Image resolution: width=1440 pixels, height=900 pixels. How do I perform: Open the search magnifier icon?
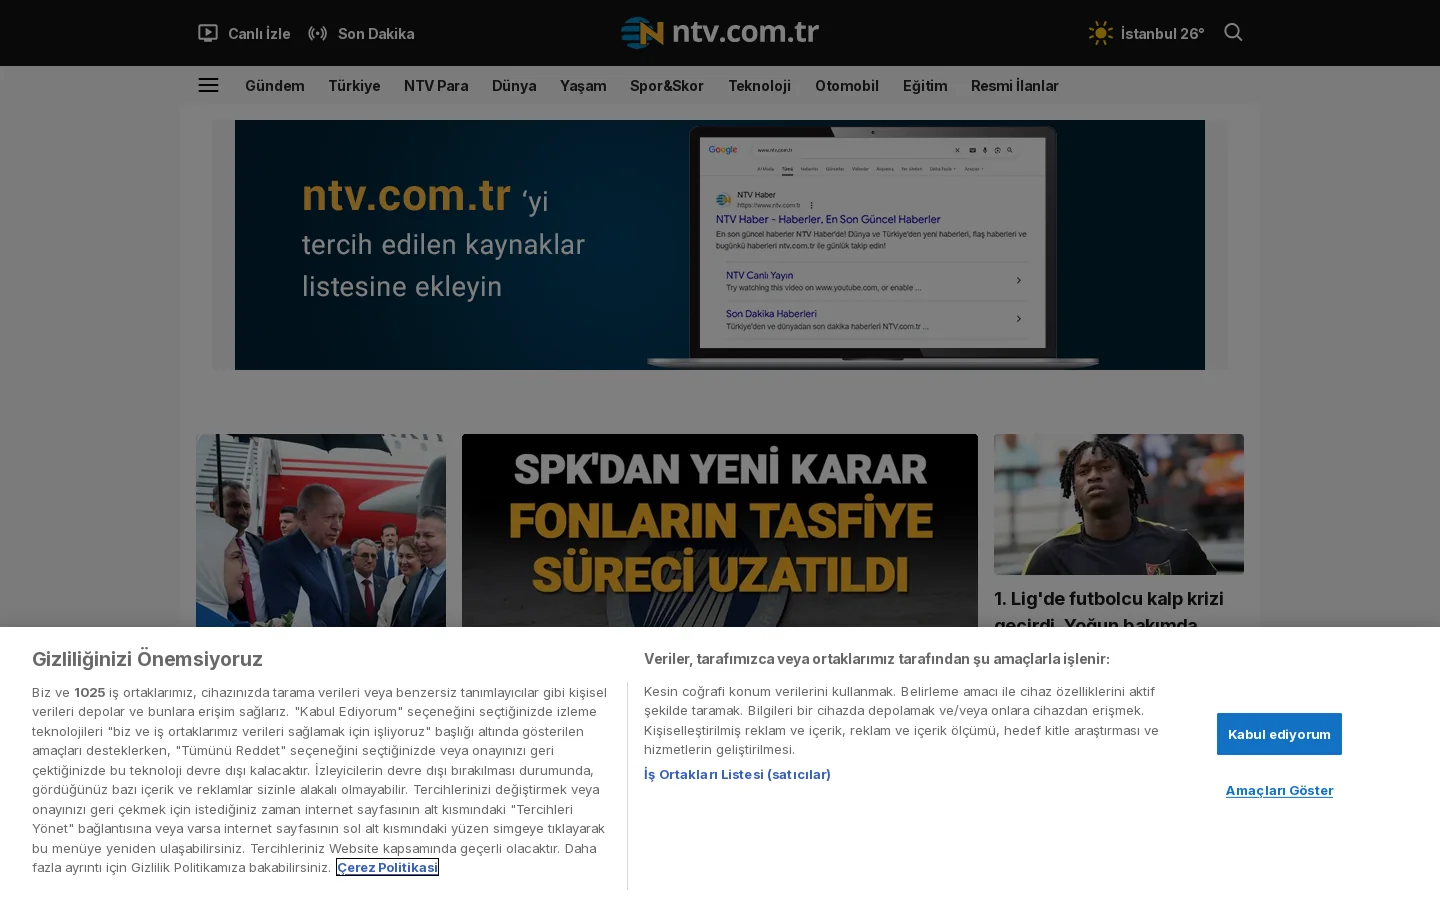click(x=1233, y=32)
